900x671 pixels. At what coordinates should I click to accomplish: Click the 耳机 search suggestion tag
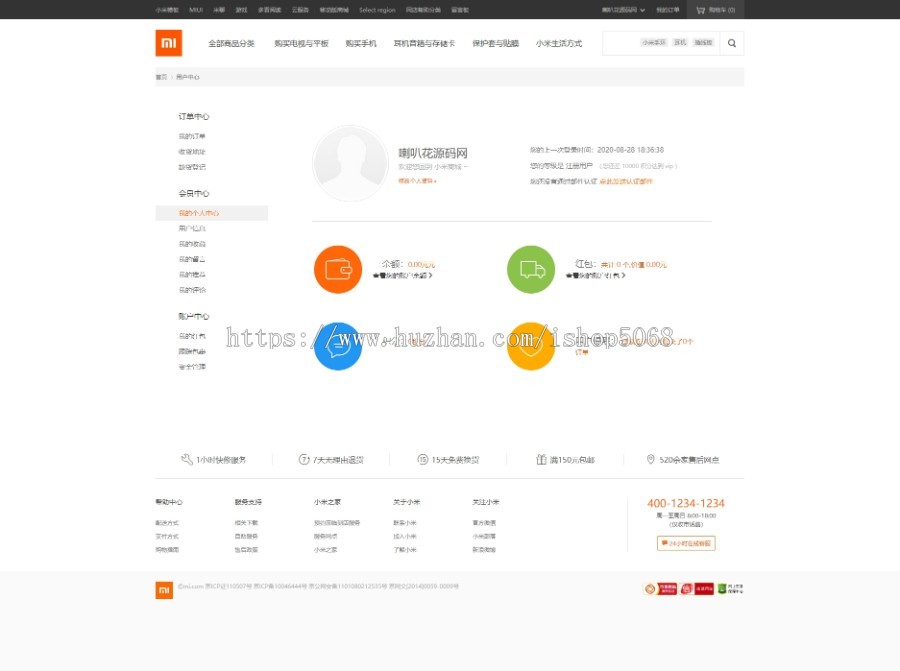(x=680, y=42)
